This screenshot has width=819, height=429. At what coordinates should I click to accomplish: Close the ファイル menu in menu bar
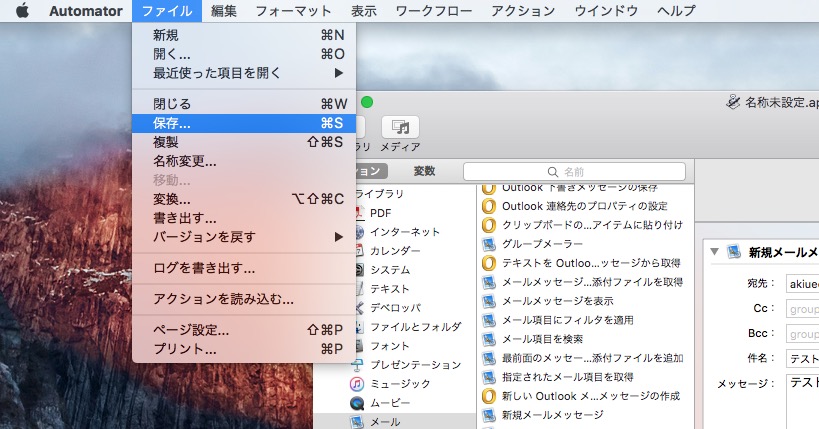167,11
